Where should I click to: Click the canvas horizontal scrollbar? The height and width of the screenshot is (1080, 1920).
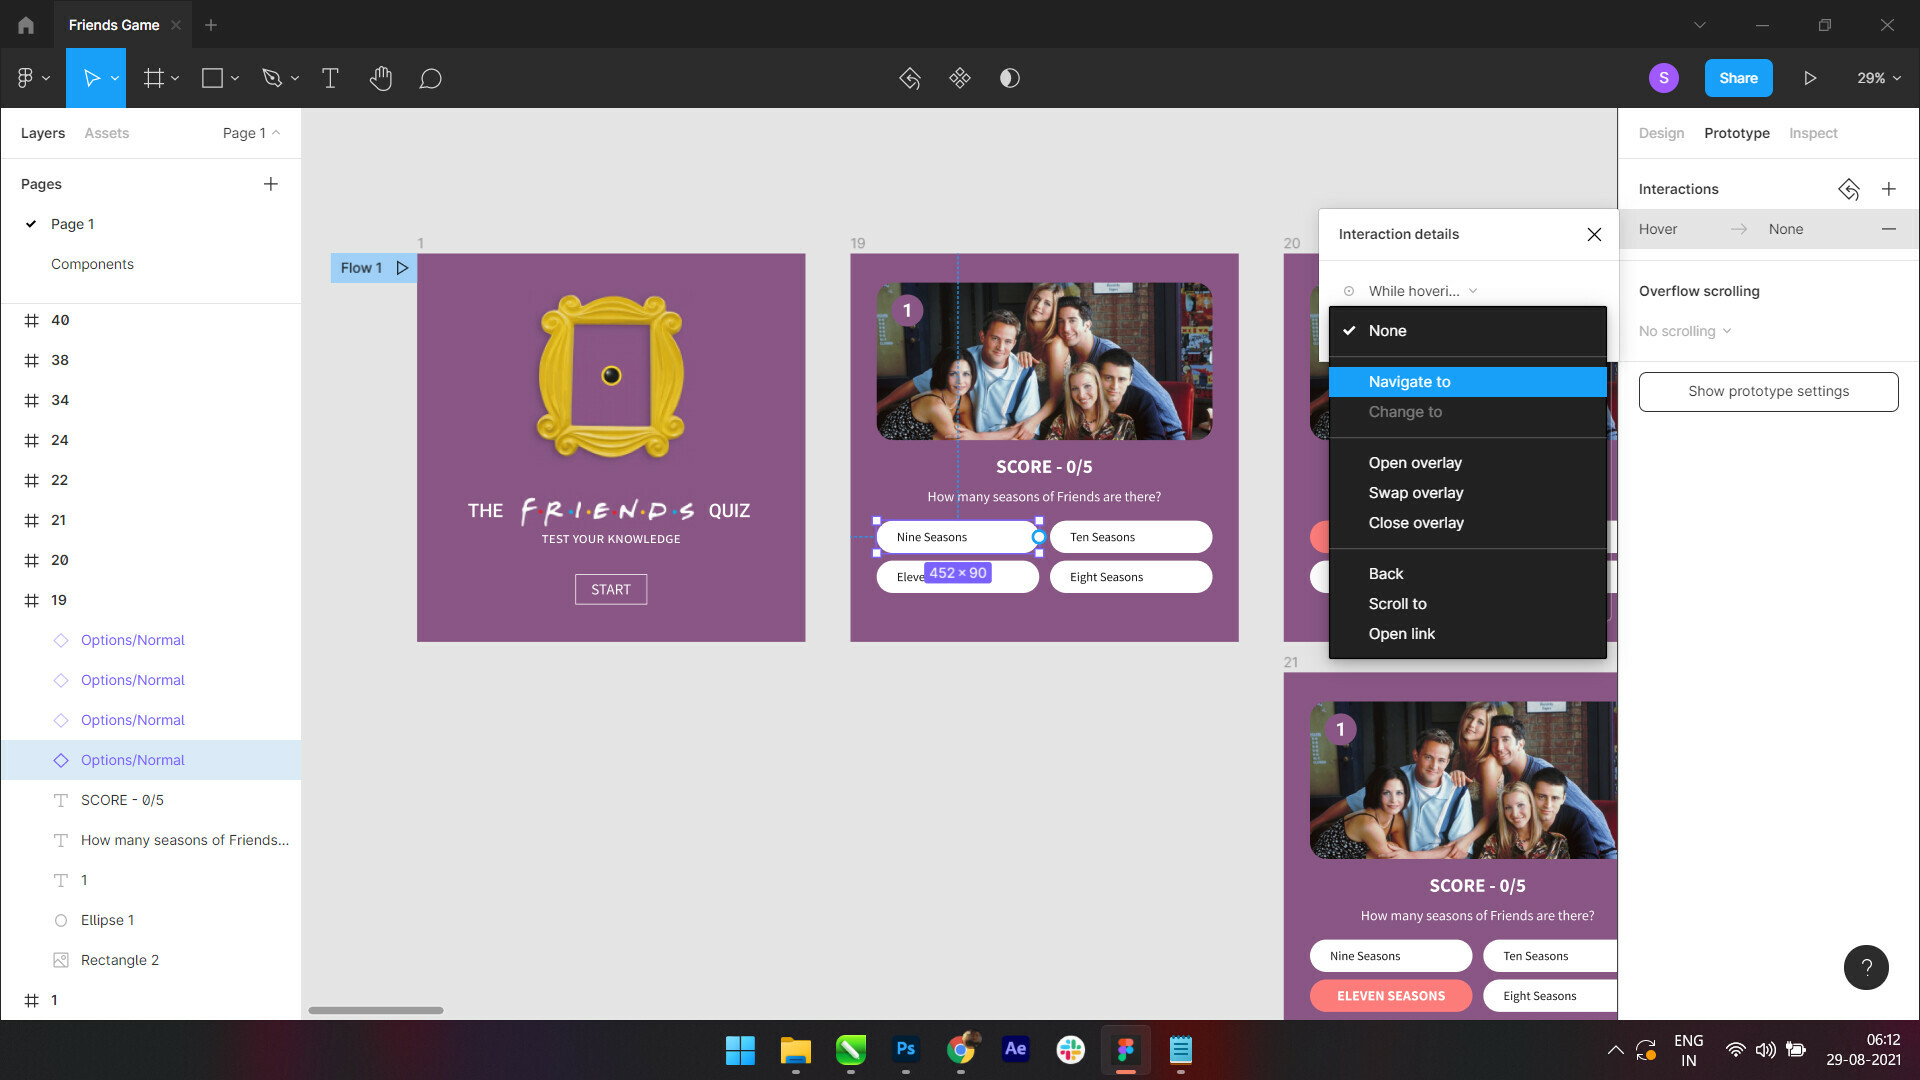tap(376, 1010)
